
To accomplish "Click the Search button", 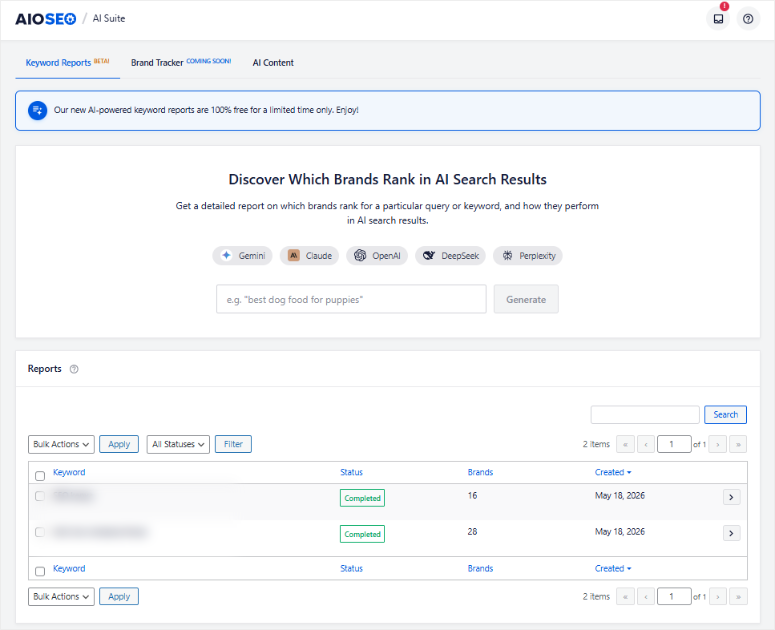I will coord(725,415).
